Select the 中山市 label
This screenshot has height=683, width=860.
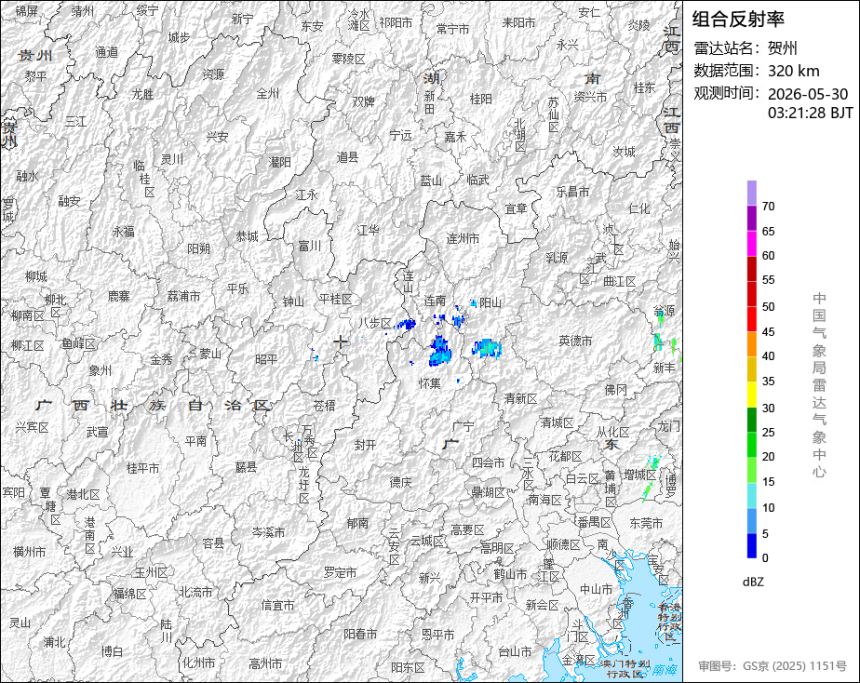596,589
